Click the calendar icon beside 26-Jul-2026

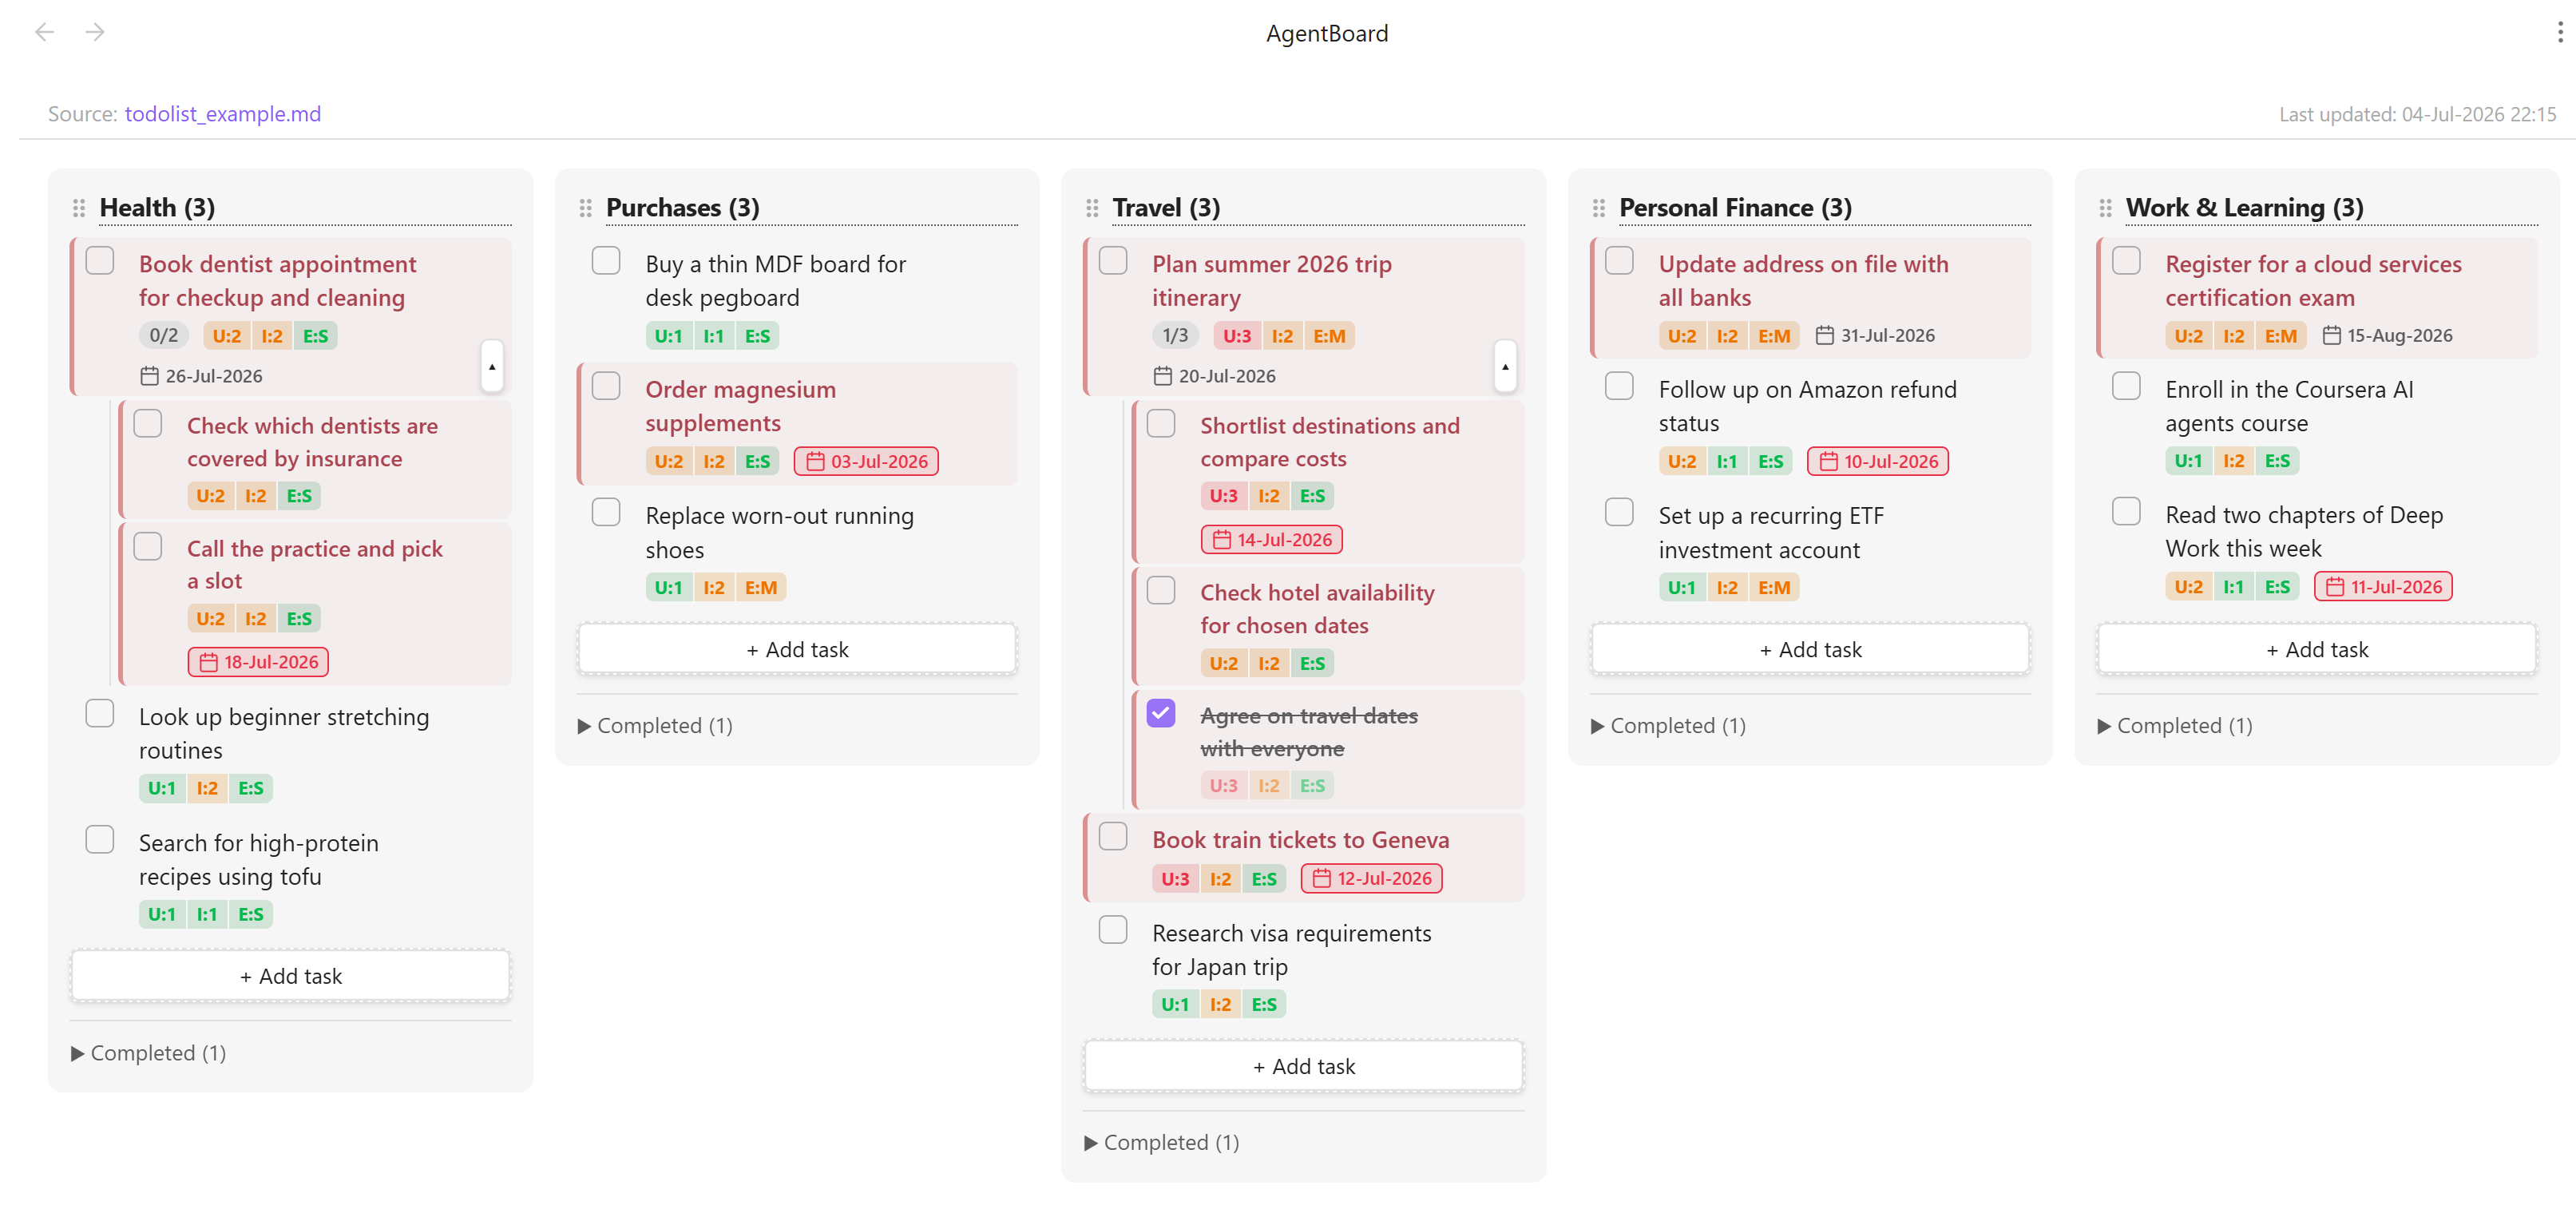pos(149,376)
